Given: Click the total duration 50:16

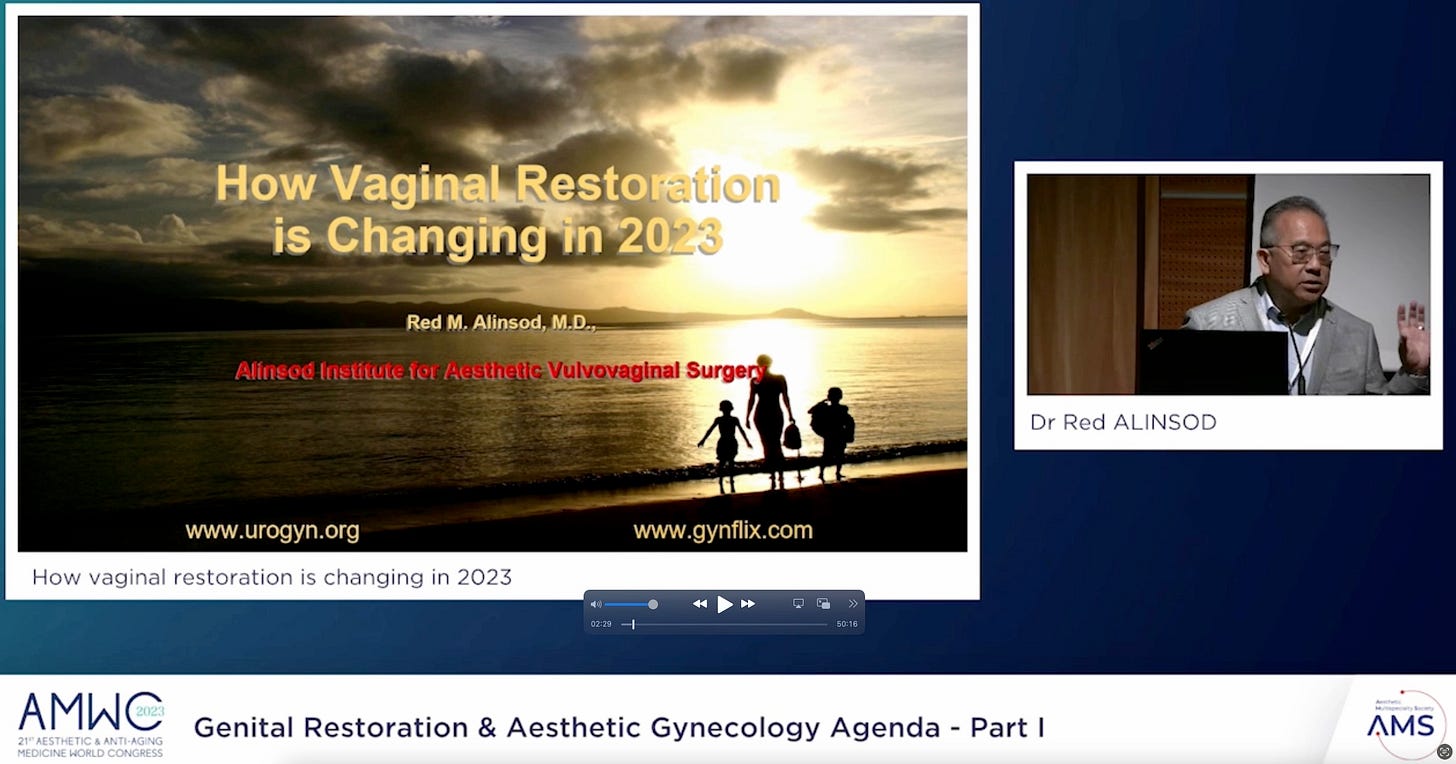Looking at the screenshot, I should [x=847, y=624].
